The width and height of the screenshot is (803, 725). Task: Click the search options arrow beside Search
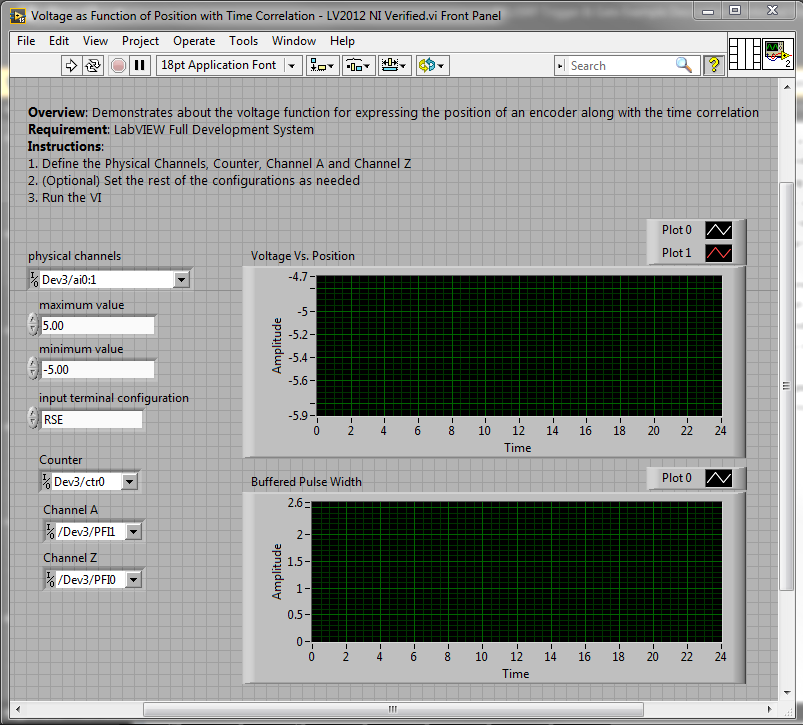[x=561, y=66]
